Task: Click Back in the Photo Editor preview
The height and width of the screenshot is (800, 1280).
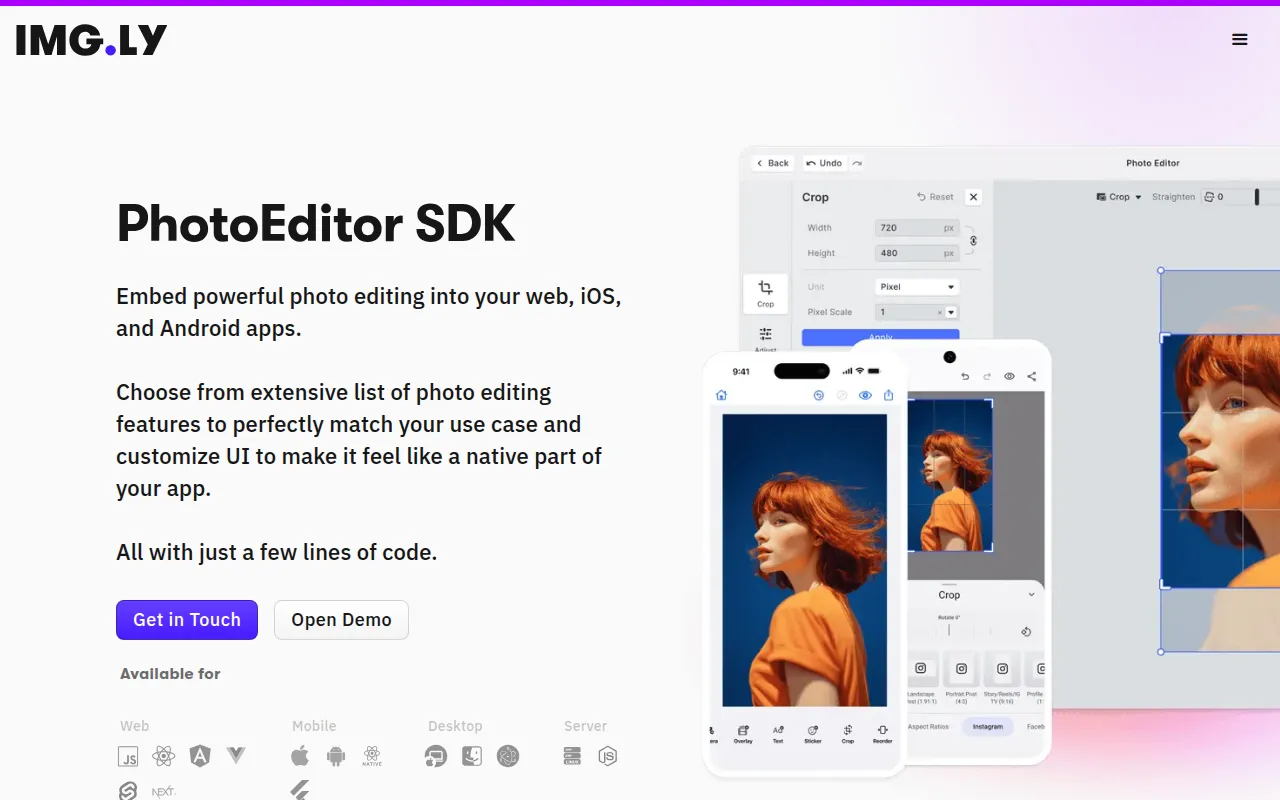Action: pyautogui.click(x=773, y=163)
